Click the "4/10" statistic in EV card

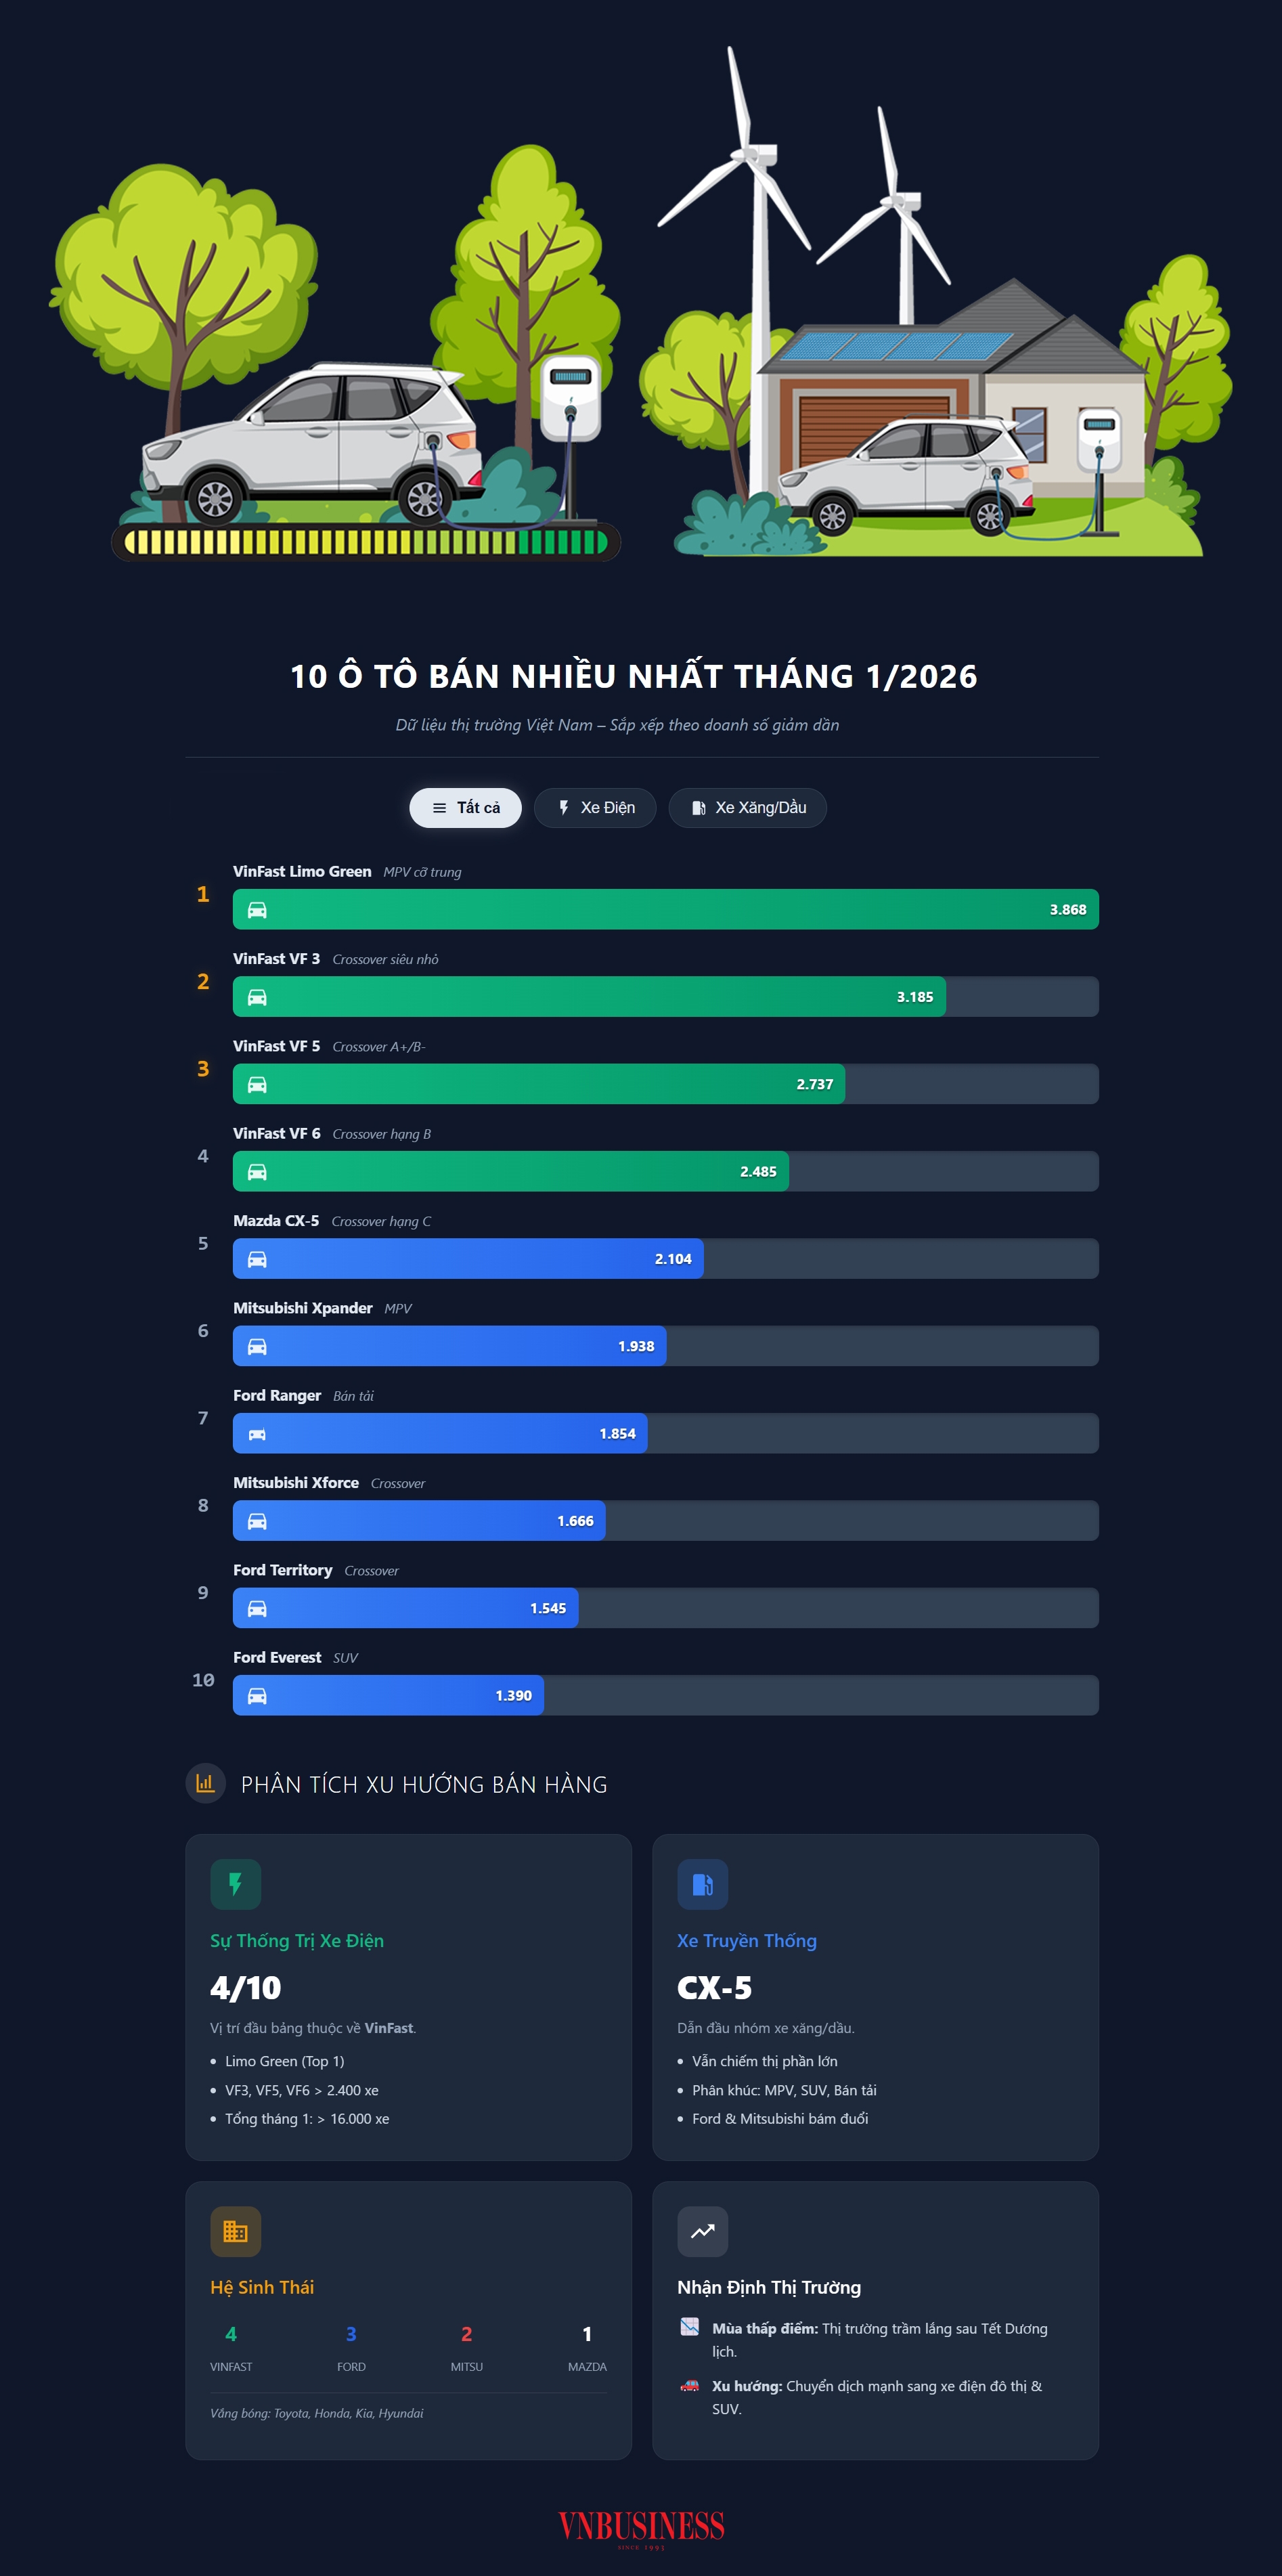(x=246, y=1988)
